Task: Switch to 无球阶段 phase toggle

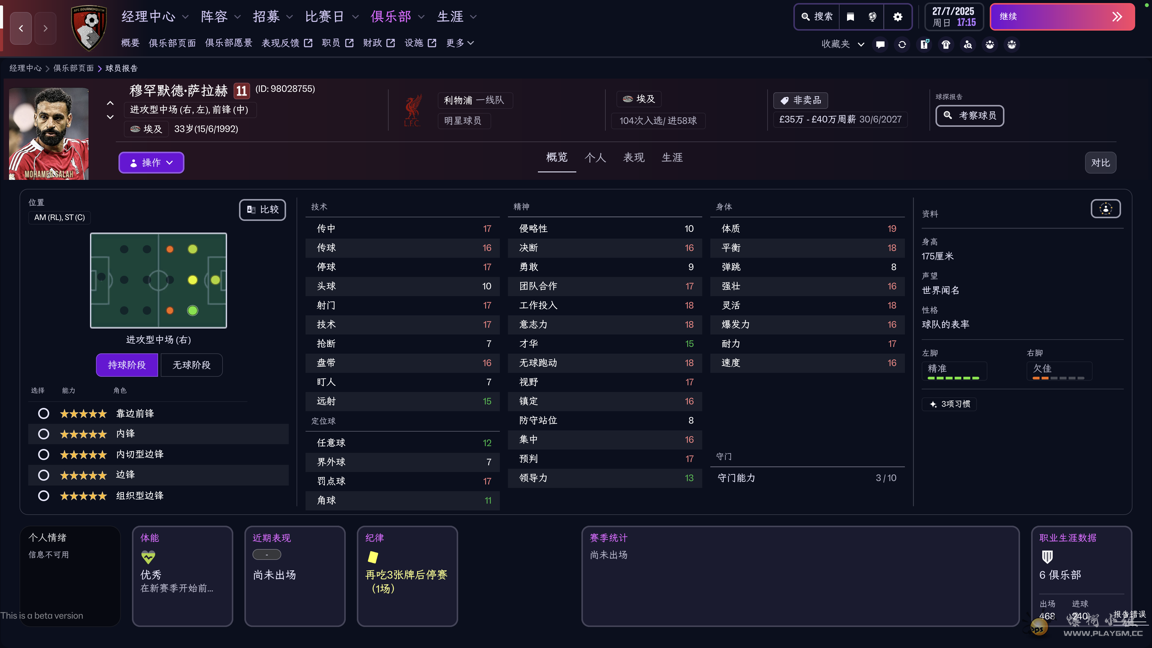Action: [x=190, y=364]
